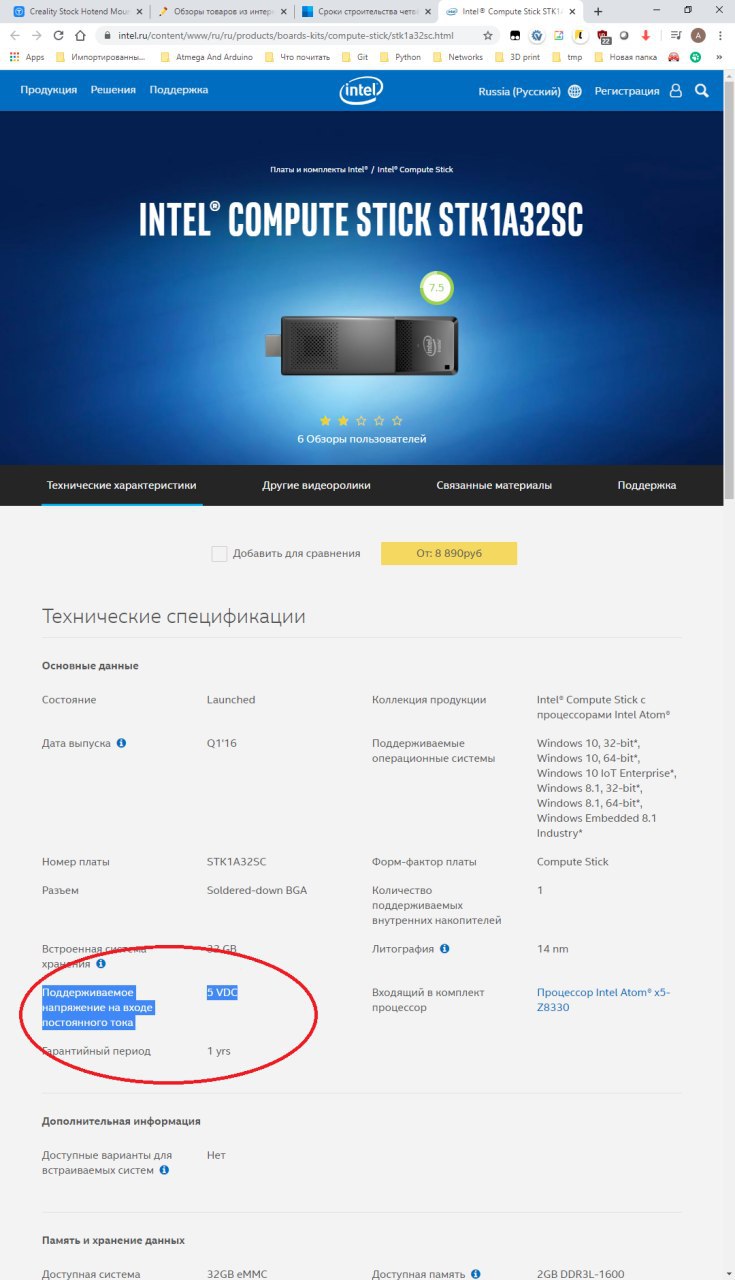The width and height of the screenshot is (735, 1280).
Task: Open the Apps grid in bookmarks bar
Action: (26, 57)
